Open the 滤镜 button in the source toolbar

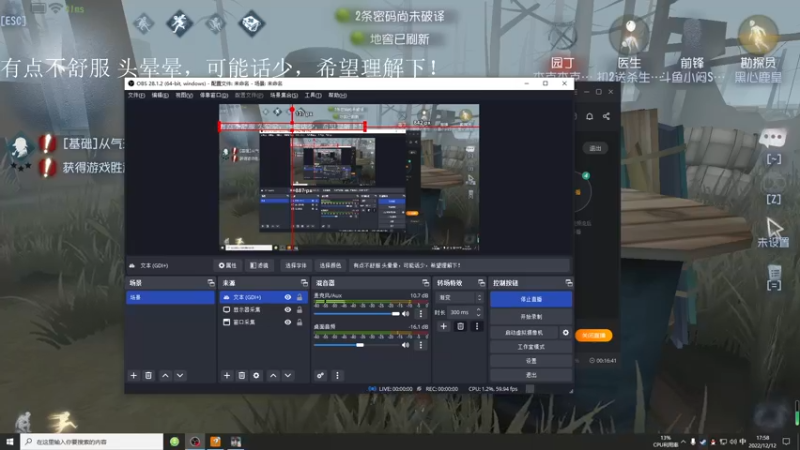click(259, 265)
